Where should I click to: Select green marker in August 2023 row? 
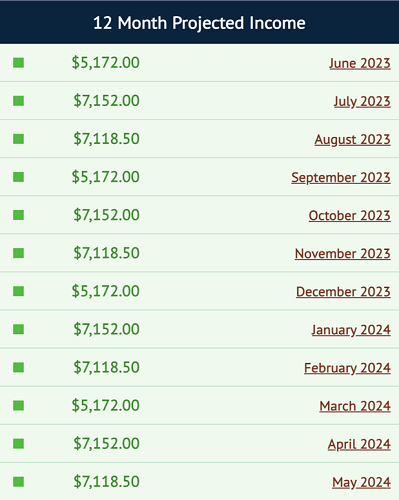tap(18, 139)
